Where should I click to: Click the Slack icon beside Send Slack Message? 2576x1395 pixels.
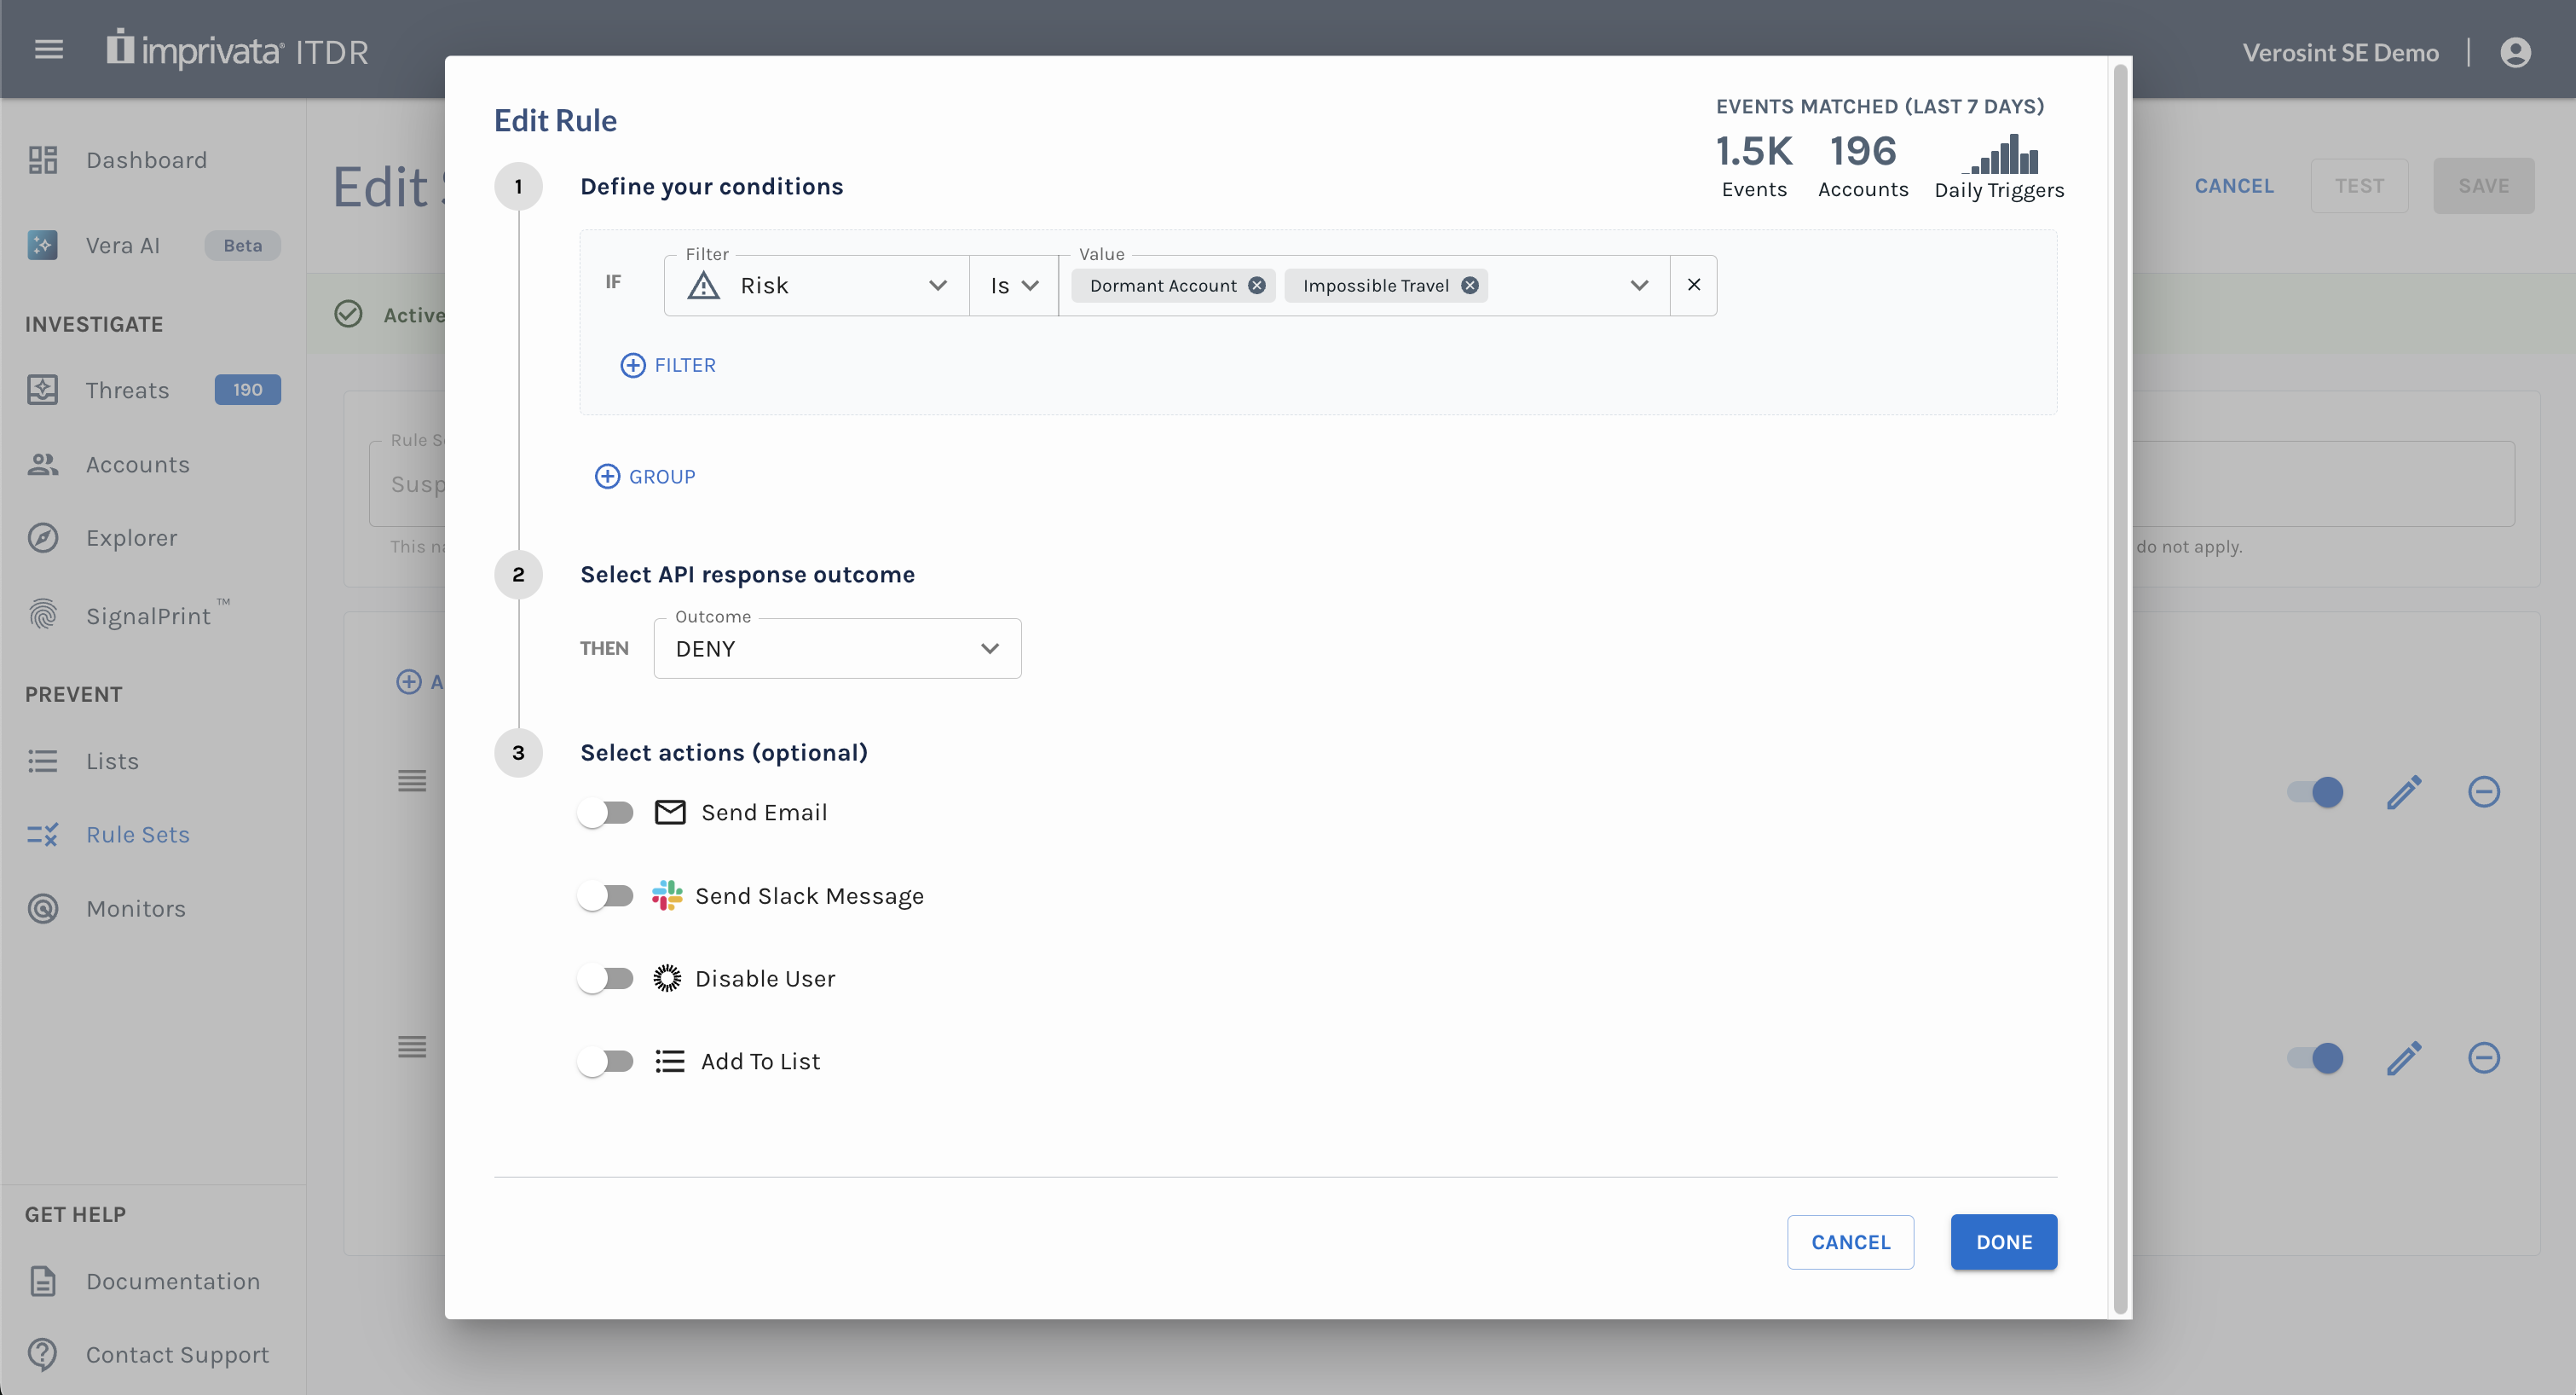click(667, 896)
